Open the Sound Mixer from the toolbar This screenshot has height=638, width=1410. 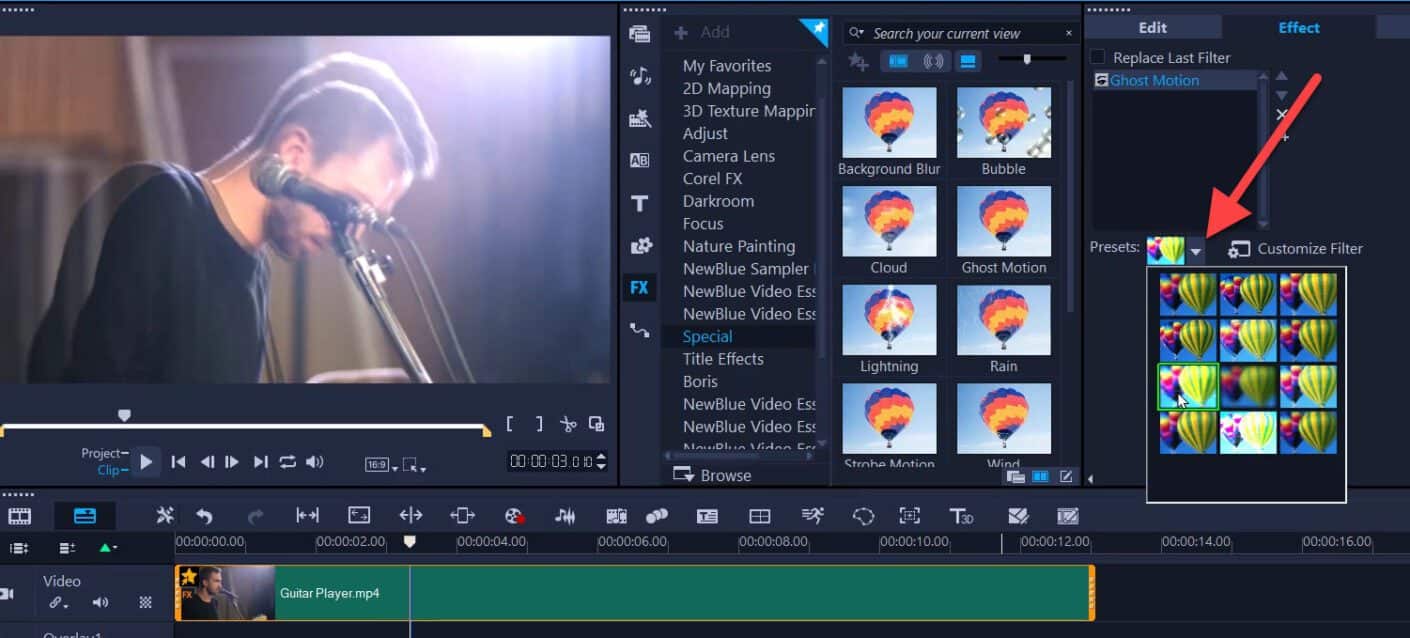coord(565,515)
